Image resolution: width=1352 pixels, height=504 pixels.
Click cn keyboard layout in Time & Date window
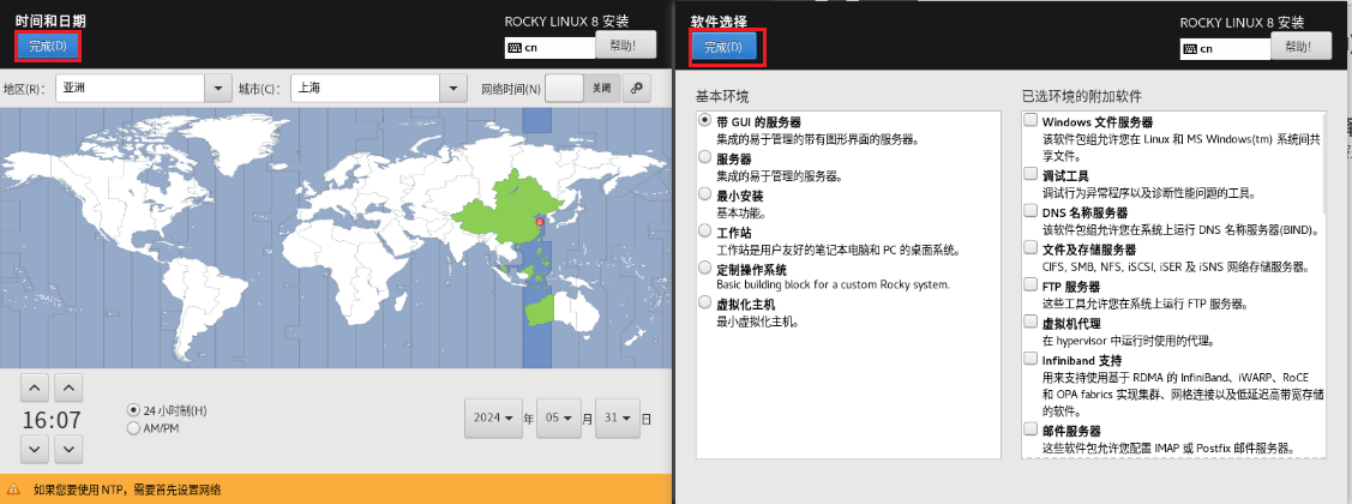coord(550,47)
